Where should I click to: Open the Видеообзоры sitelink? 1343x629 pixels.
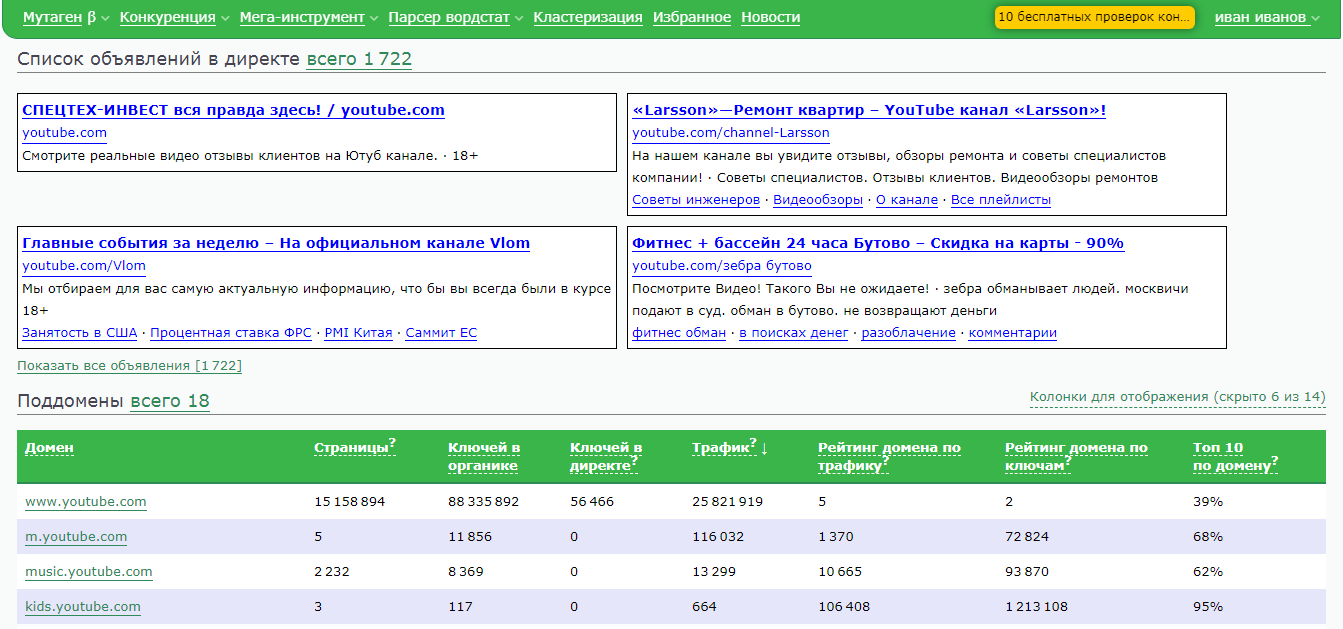coord(818,200)
